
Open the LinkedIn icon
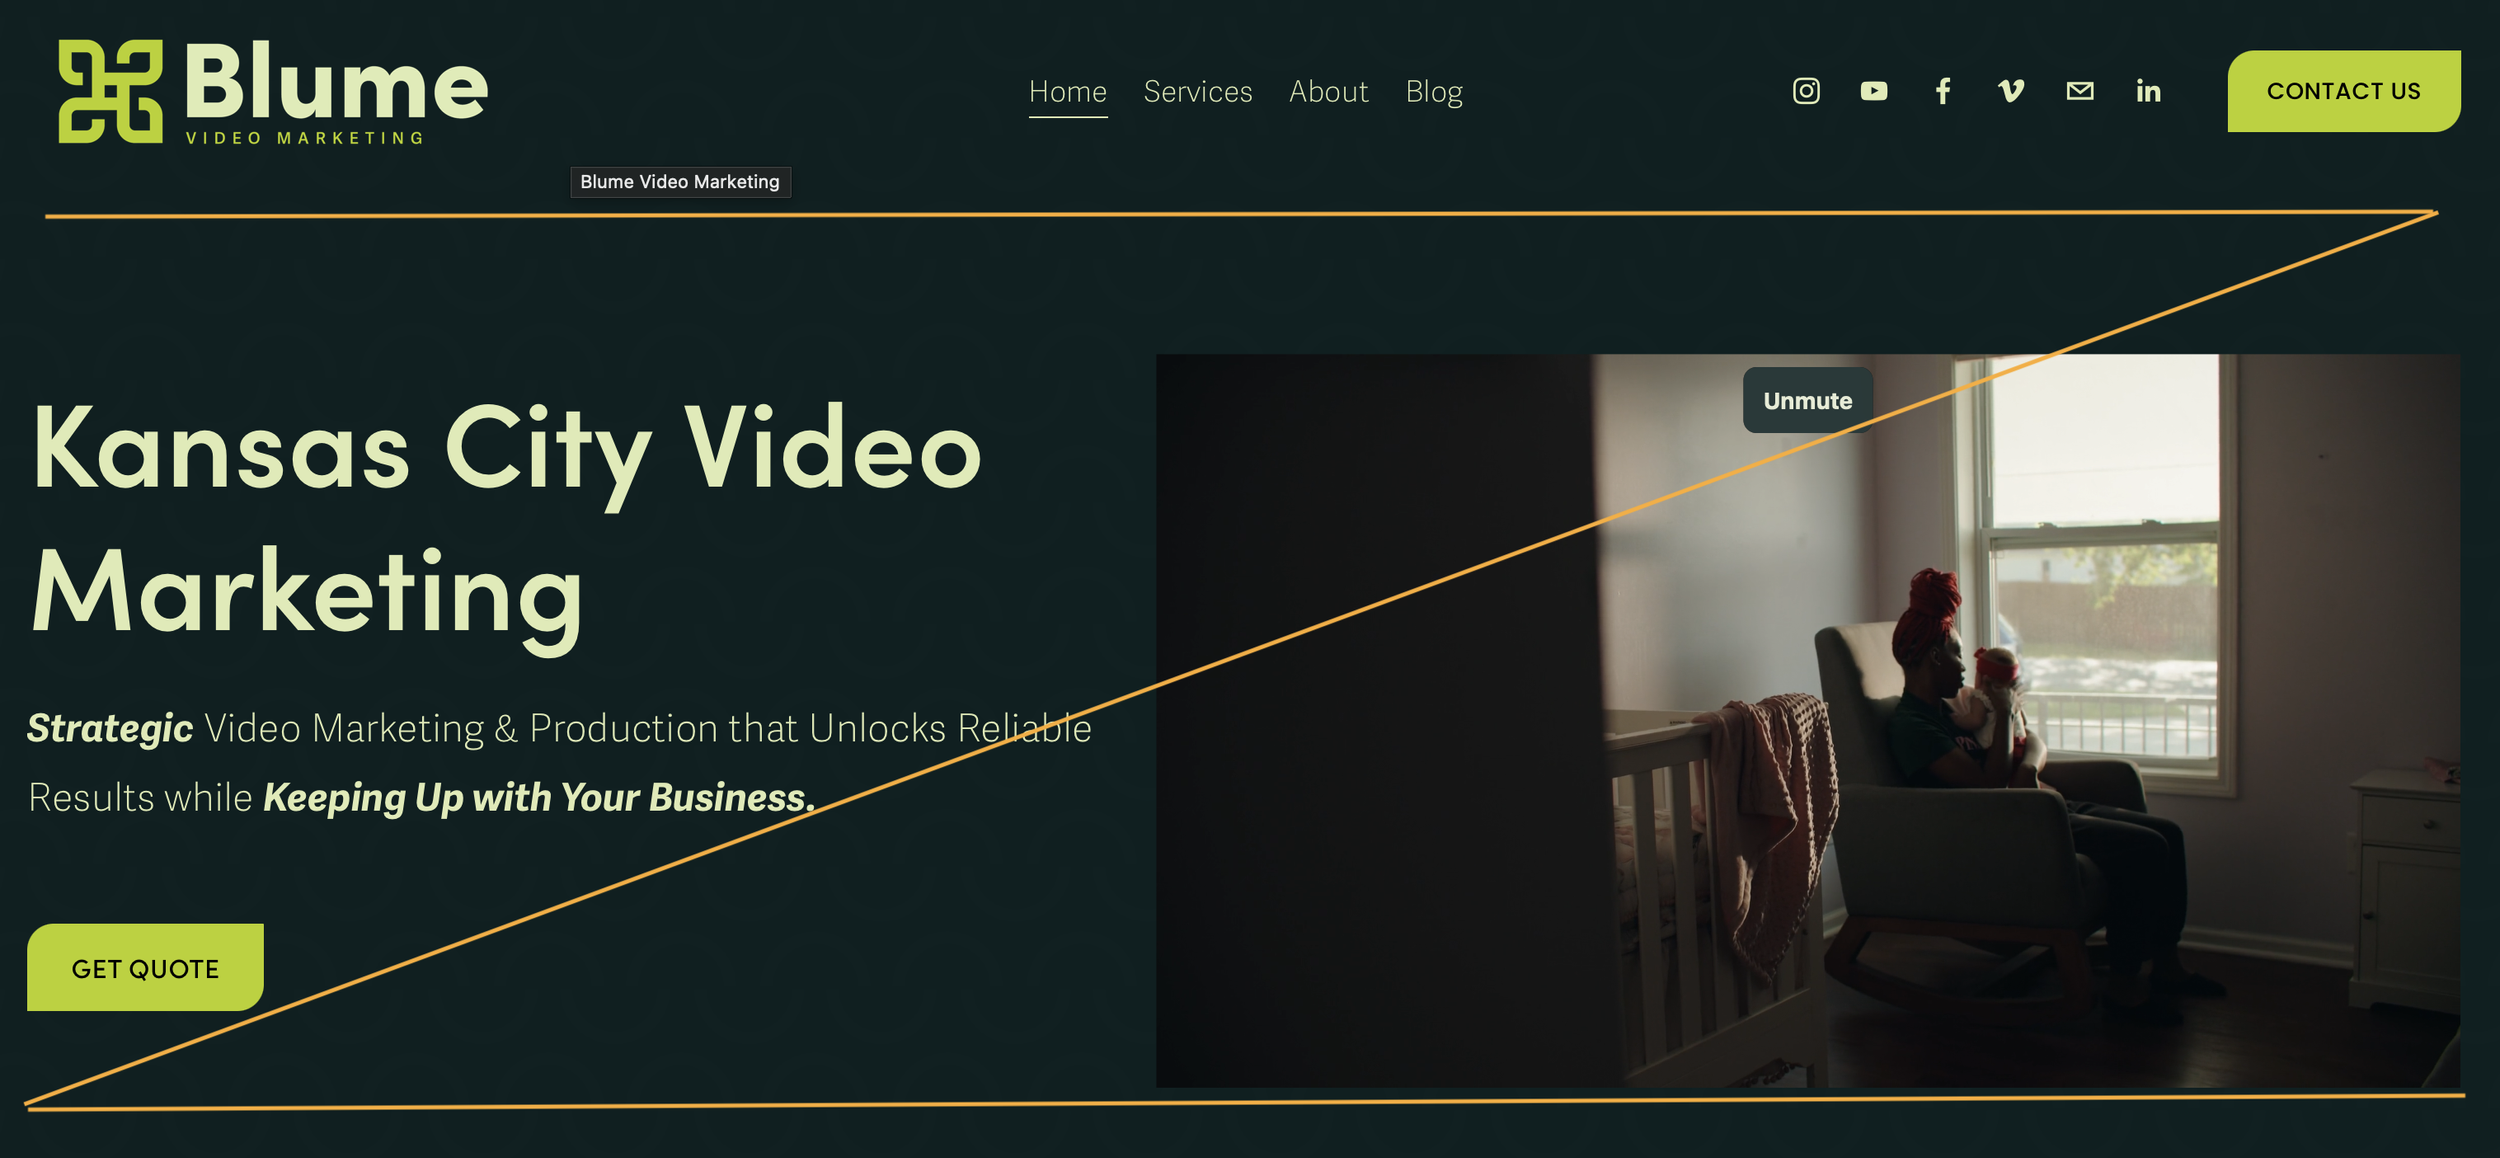[2148, 91]
